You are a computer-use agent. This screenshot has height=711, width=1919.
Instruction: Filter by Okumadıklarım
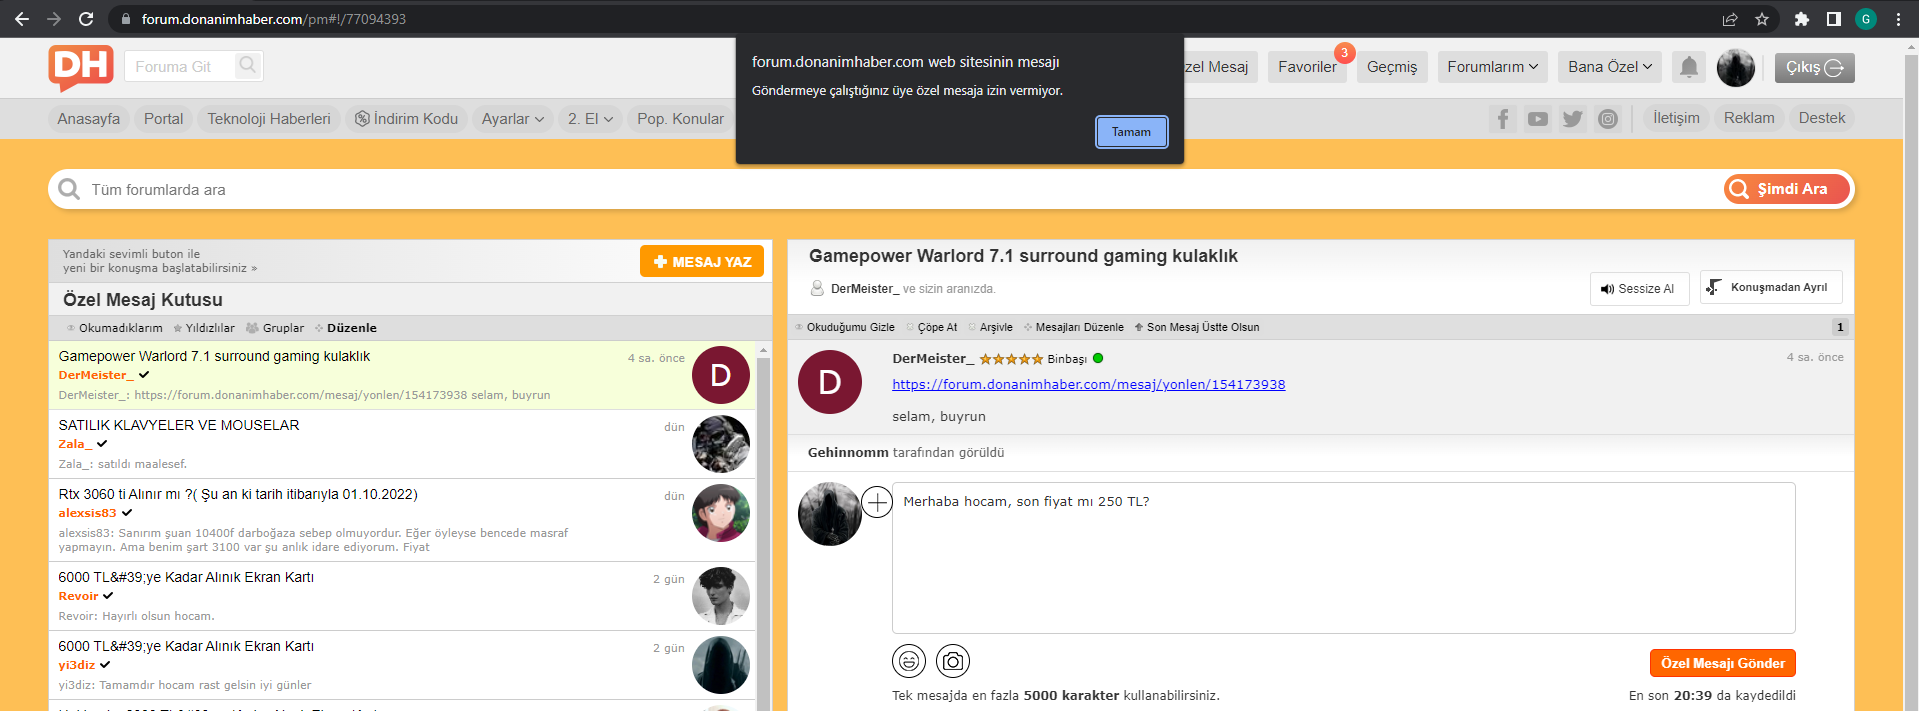click(x=114, y=328)
